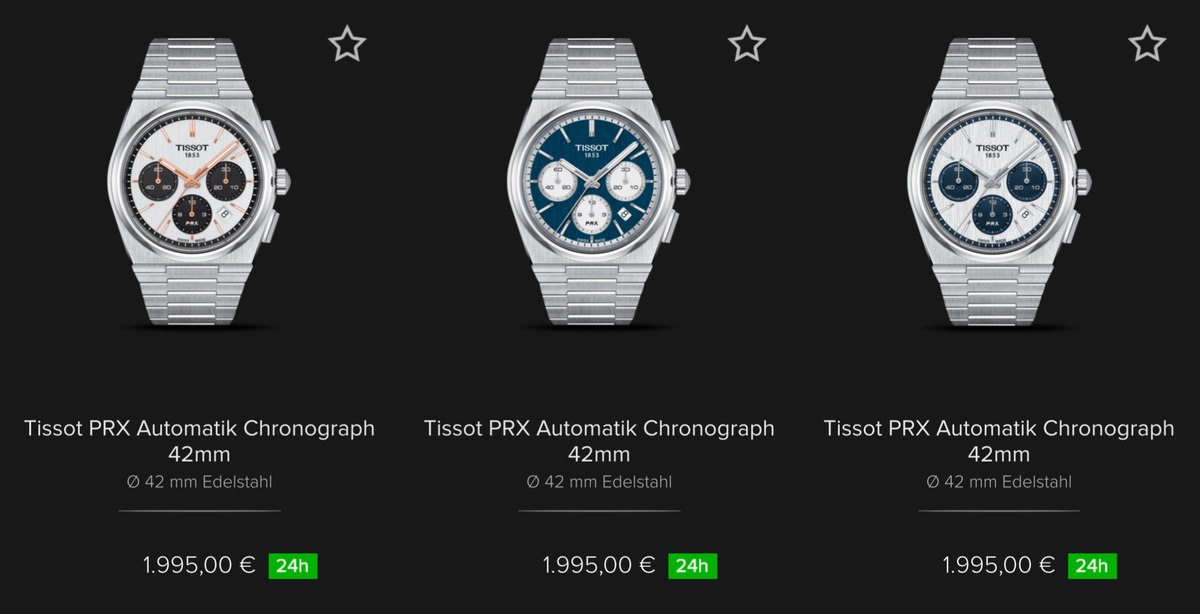
Task: Click the divider line below the blue-dial watch's description
Action: (599, 511)
